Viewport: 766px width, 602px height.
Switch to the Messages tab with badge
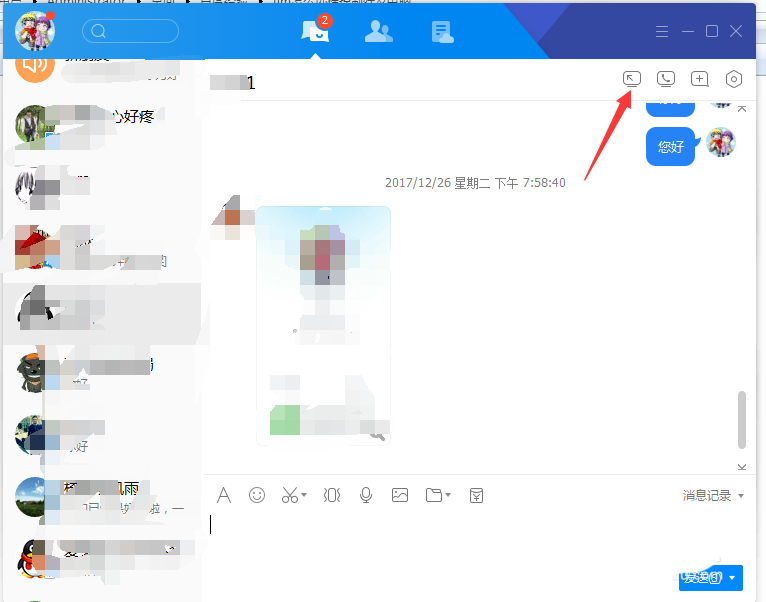click(x=316, y=32)
